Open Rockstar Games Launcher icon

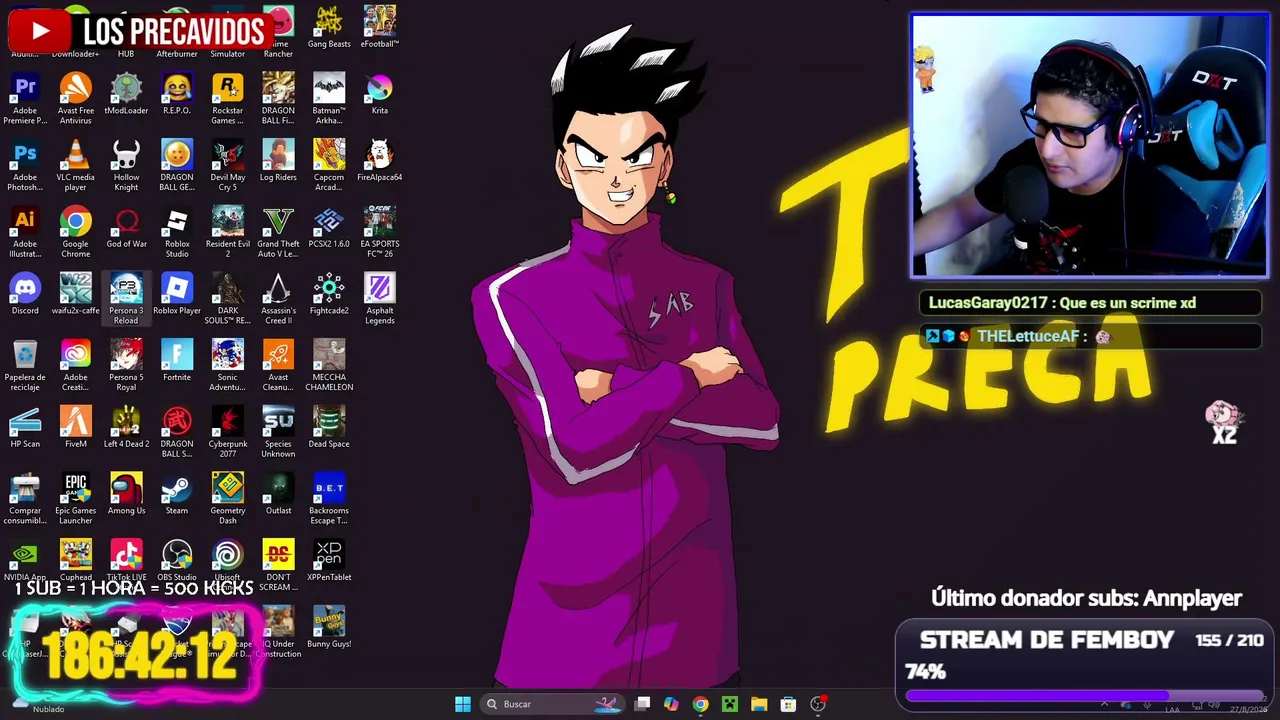point(228,98)
